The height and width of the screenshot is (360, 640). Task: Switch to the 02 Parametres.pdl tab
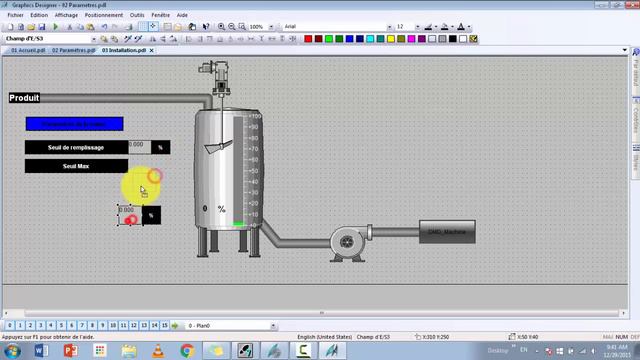pyautogui.click(x=73, y=50)
